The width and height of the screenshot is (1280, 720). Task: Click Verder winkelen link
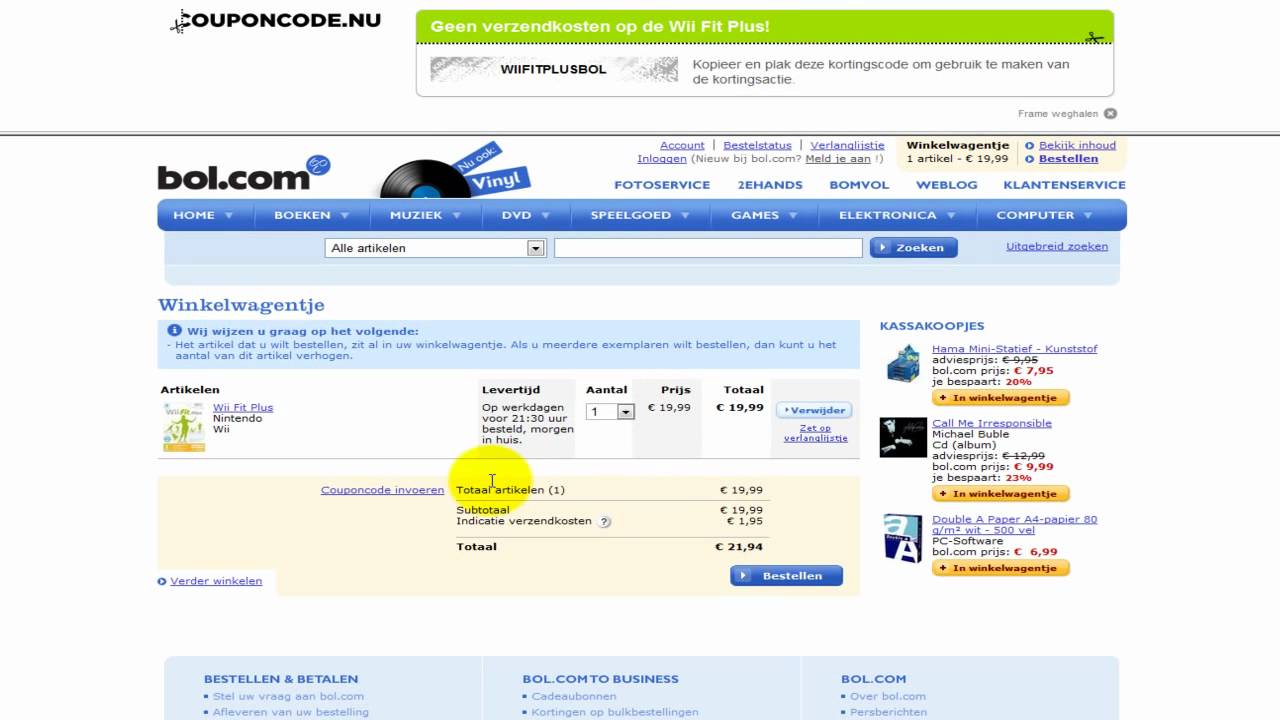pos(216,581)
